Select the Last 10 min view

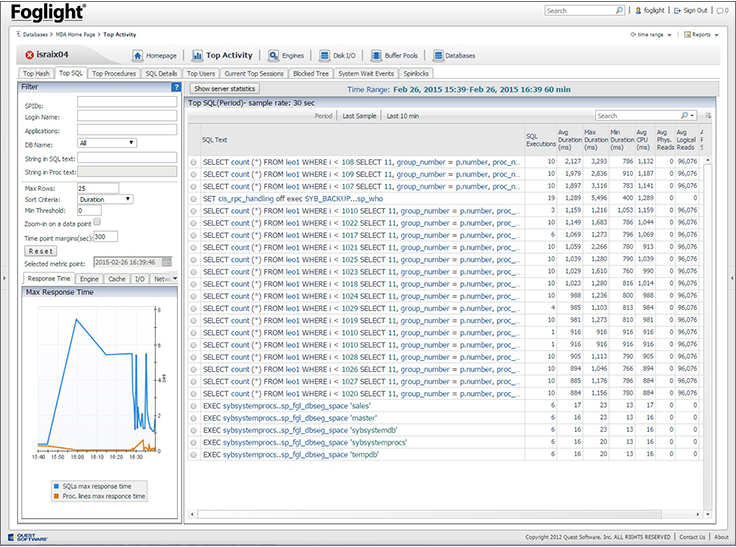coord(402,116)
